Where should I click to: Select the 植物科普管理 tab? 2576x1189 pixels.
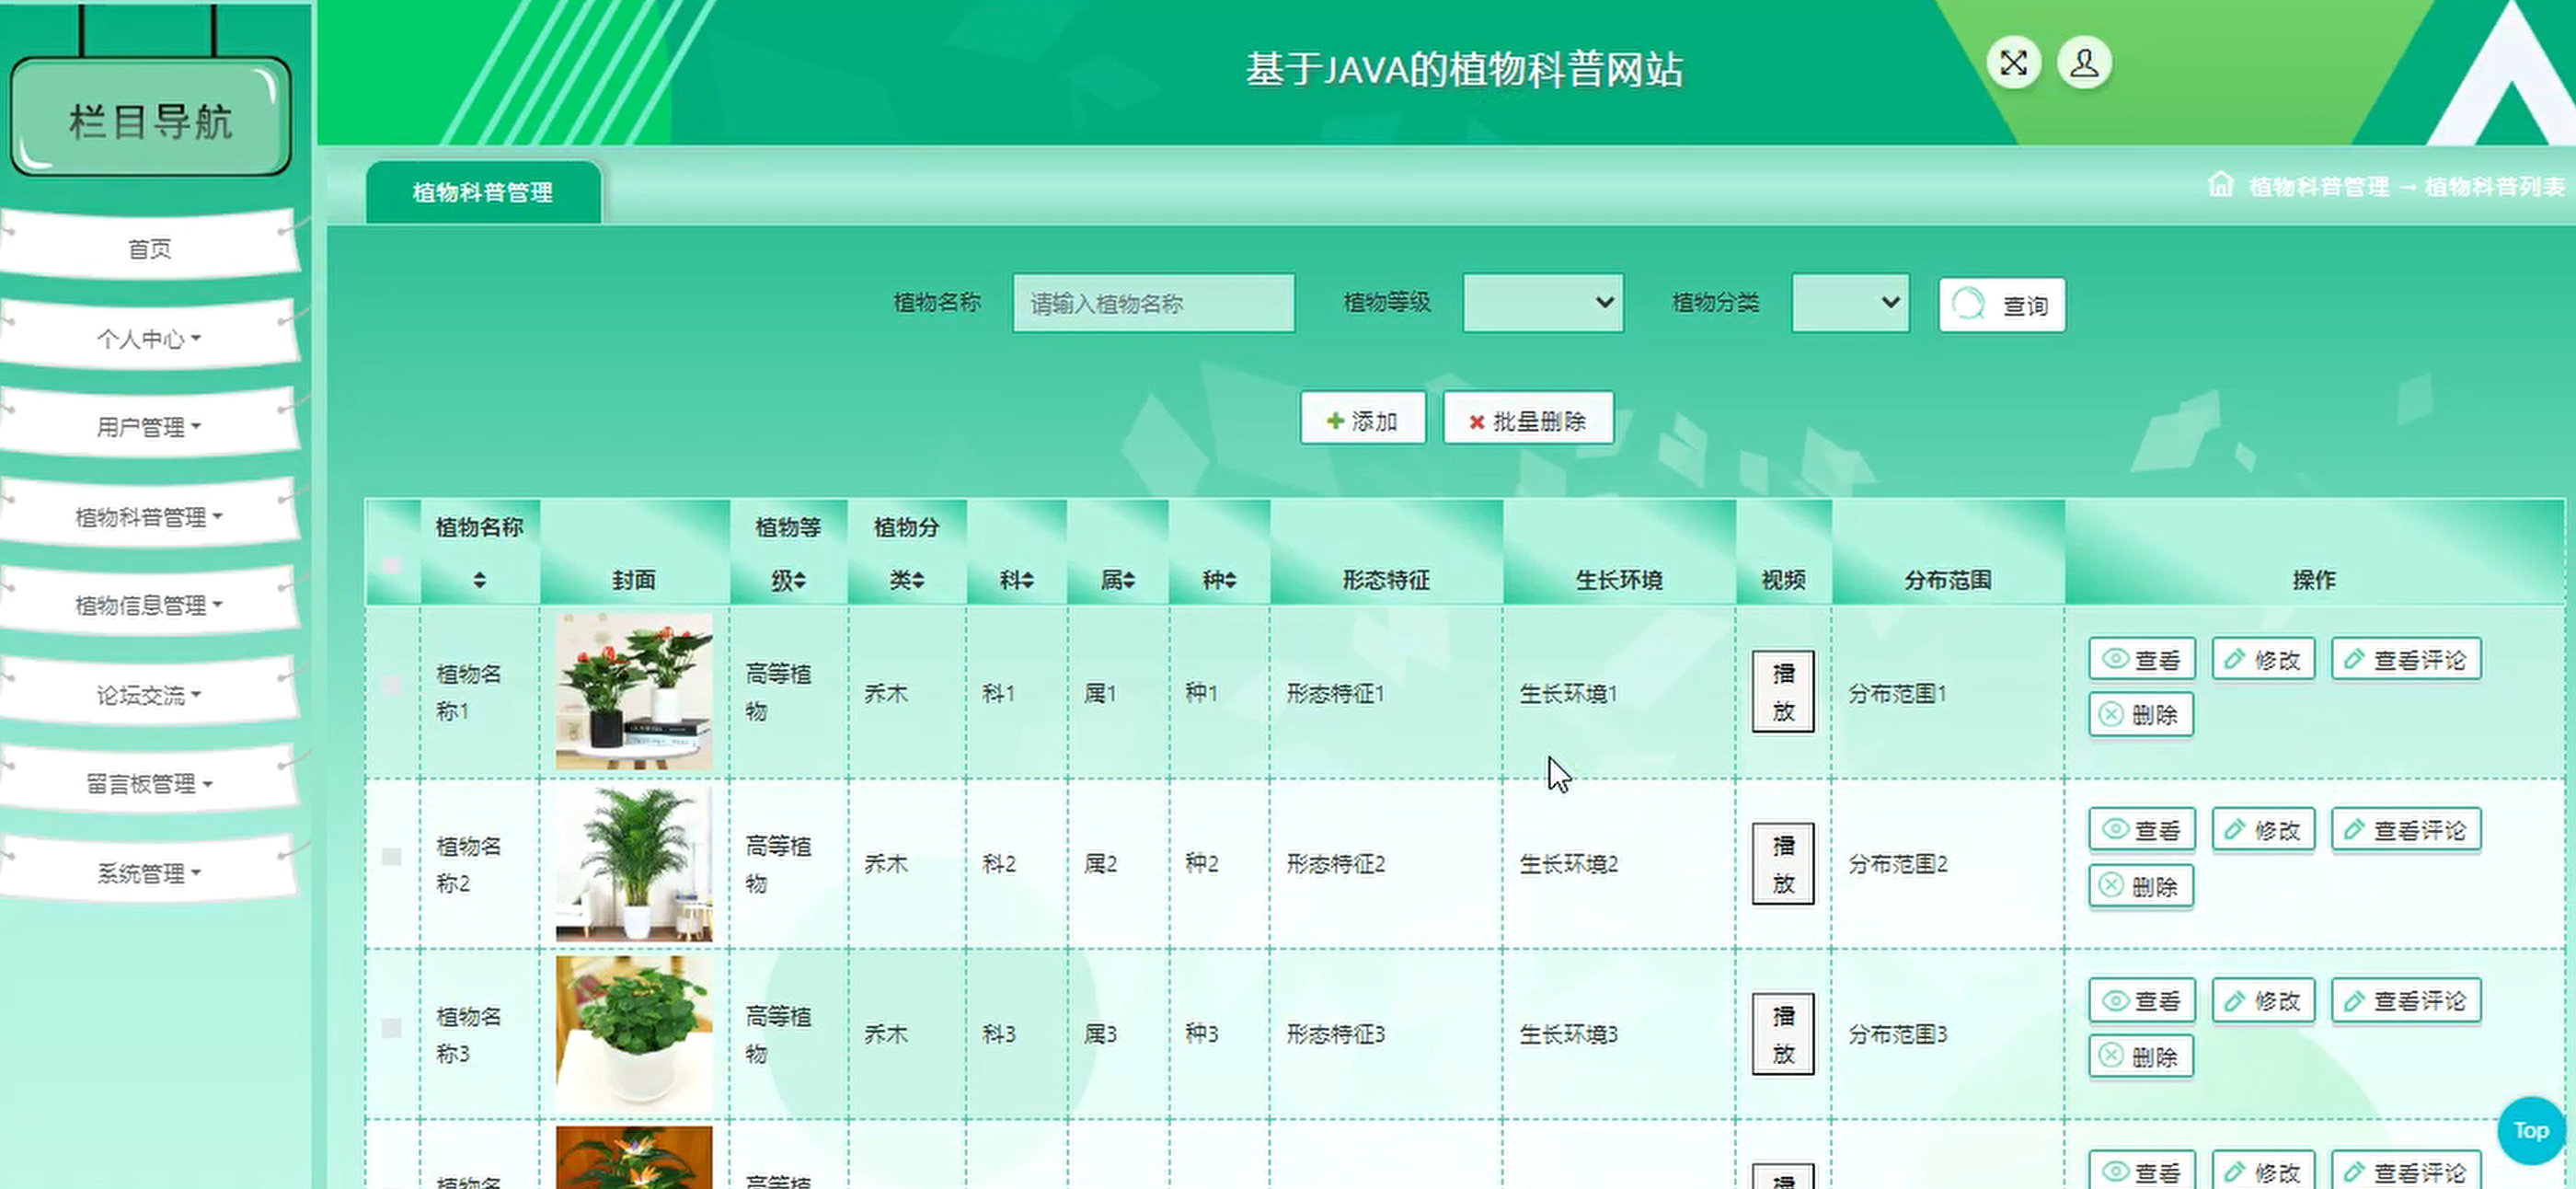[483, 192]
